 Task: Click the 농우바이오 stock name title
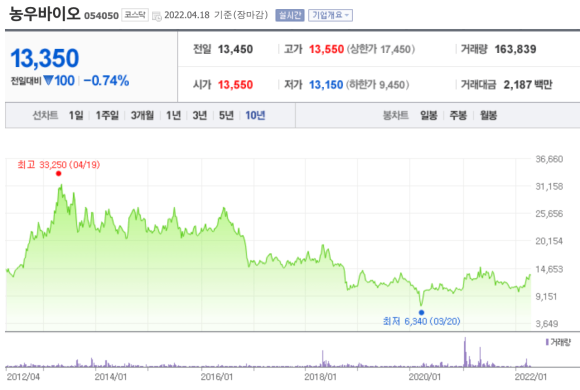pos(44,14)
